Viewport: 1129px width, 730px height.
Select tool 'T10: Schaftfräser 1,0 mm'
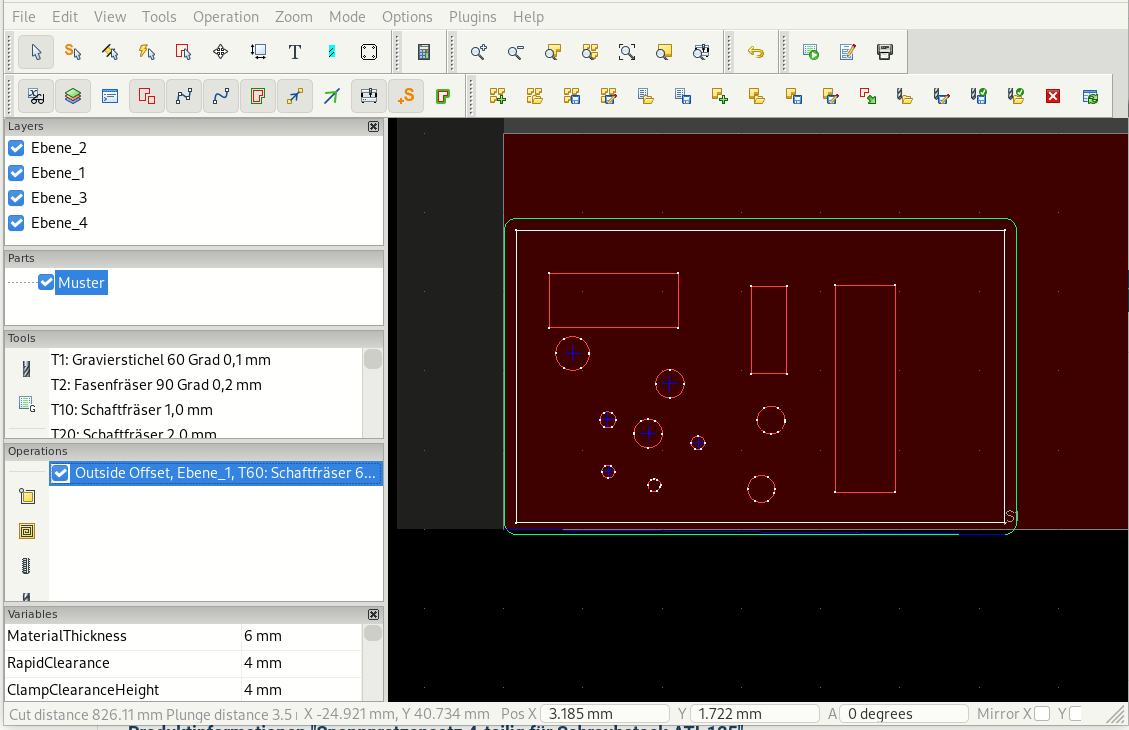coord(132,410)
